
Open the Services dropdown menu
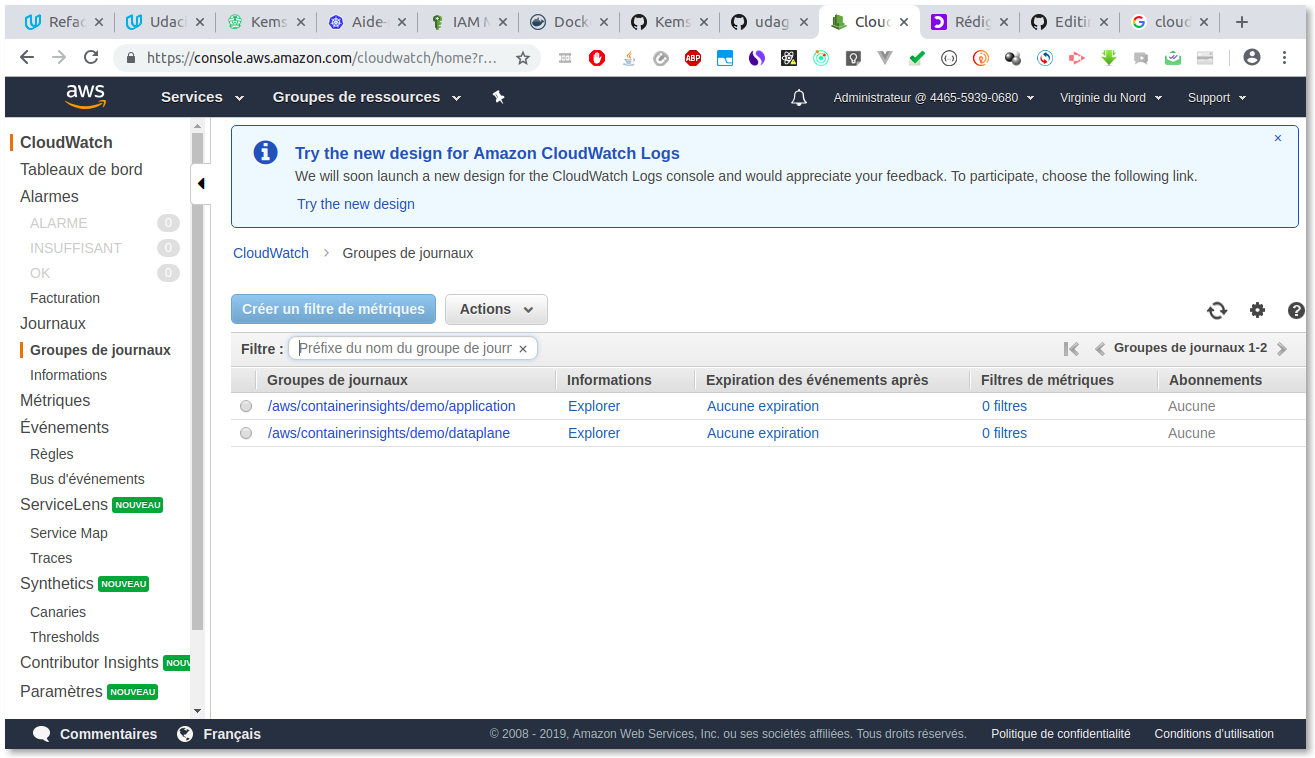click(x=202, y=97)
